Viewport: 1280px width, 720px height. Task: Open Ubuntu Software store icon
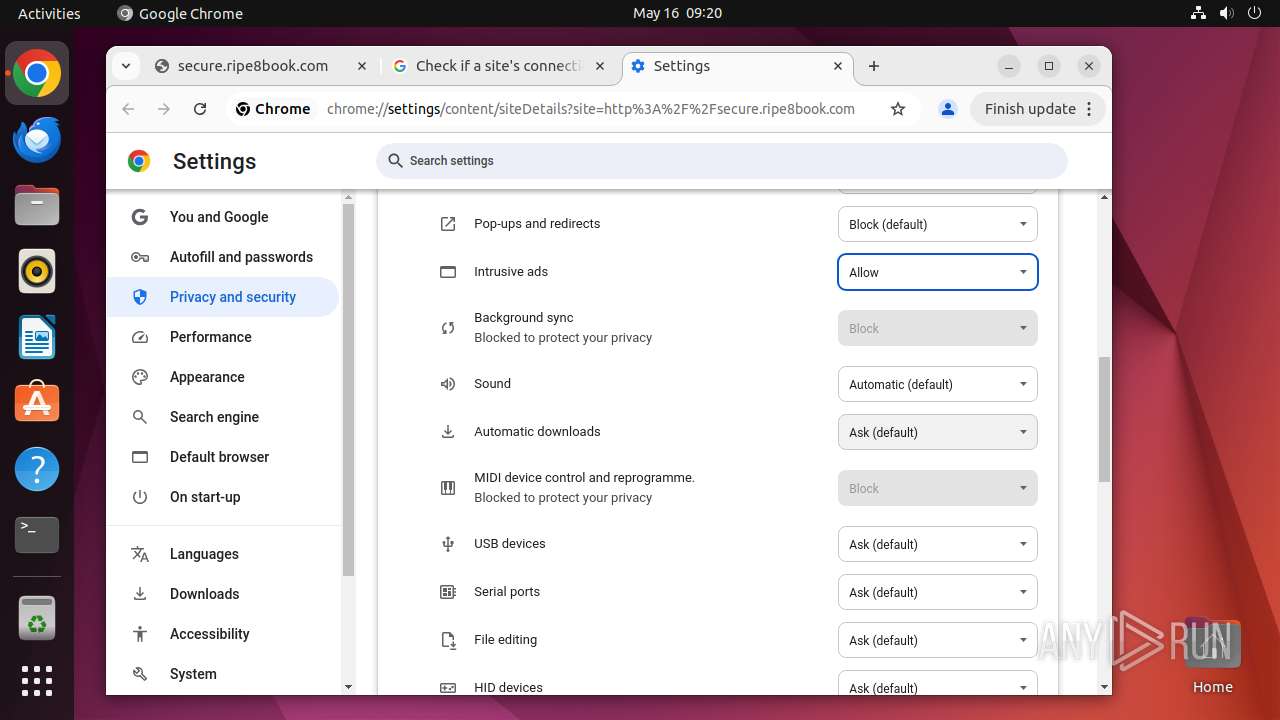coord(37,403)
